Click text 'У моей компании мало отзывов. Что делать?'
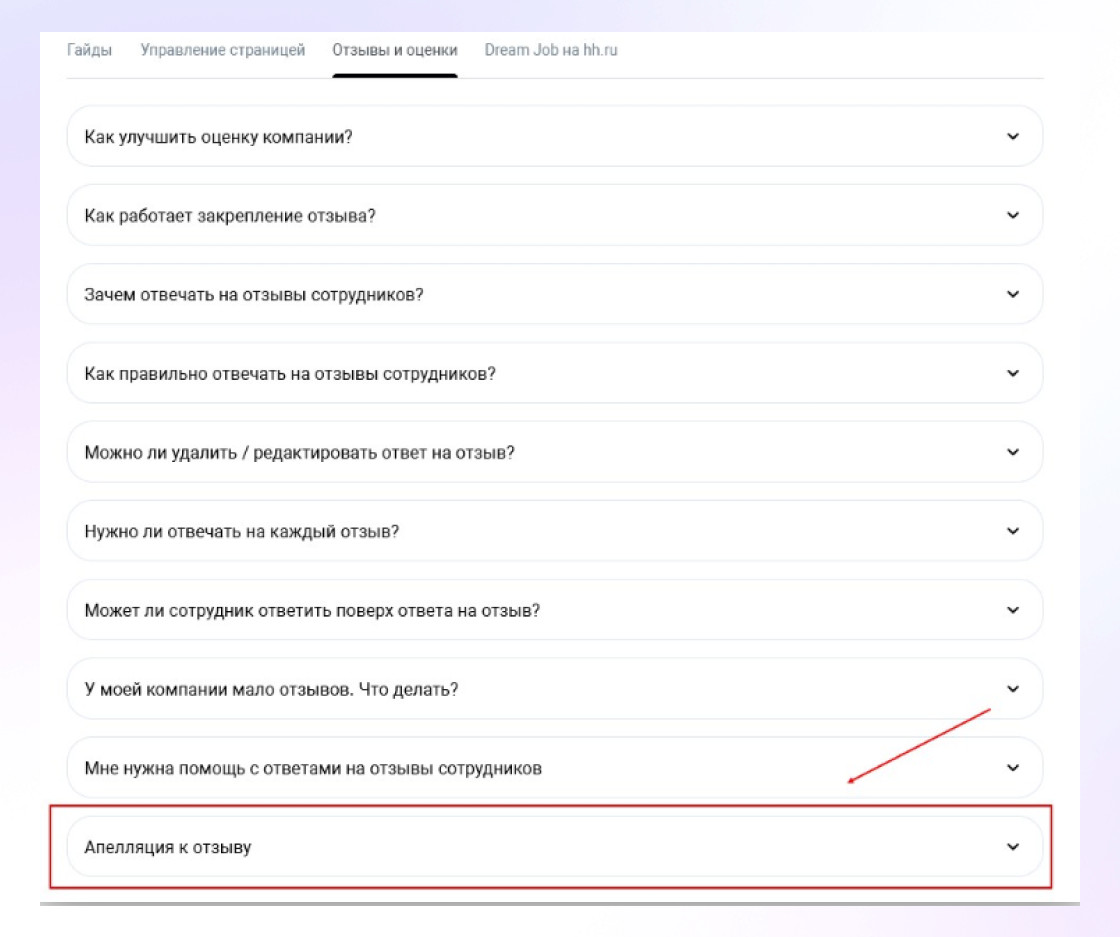The width and height of the screenshot is (1120, 937). [271, 690]
